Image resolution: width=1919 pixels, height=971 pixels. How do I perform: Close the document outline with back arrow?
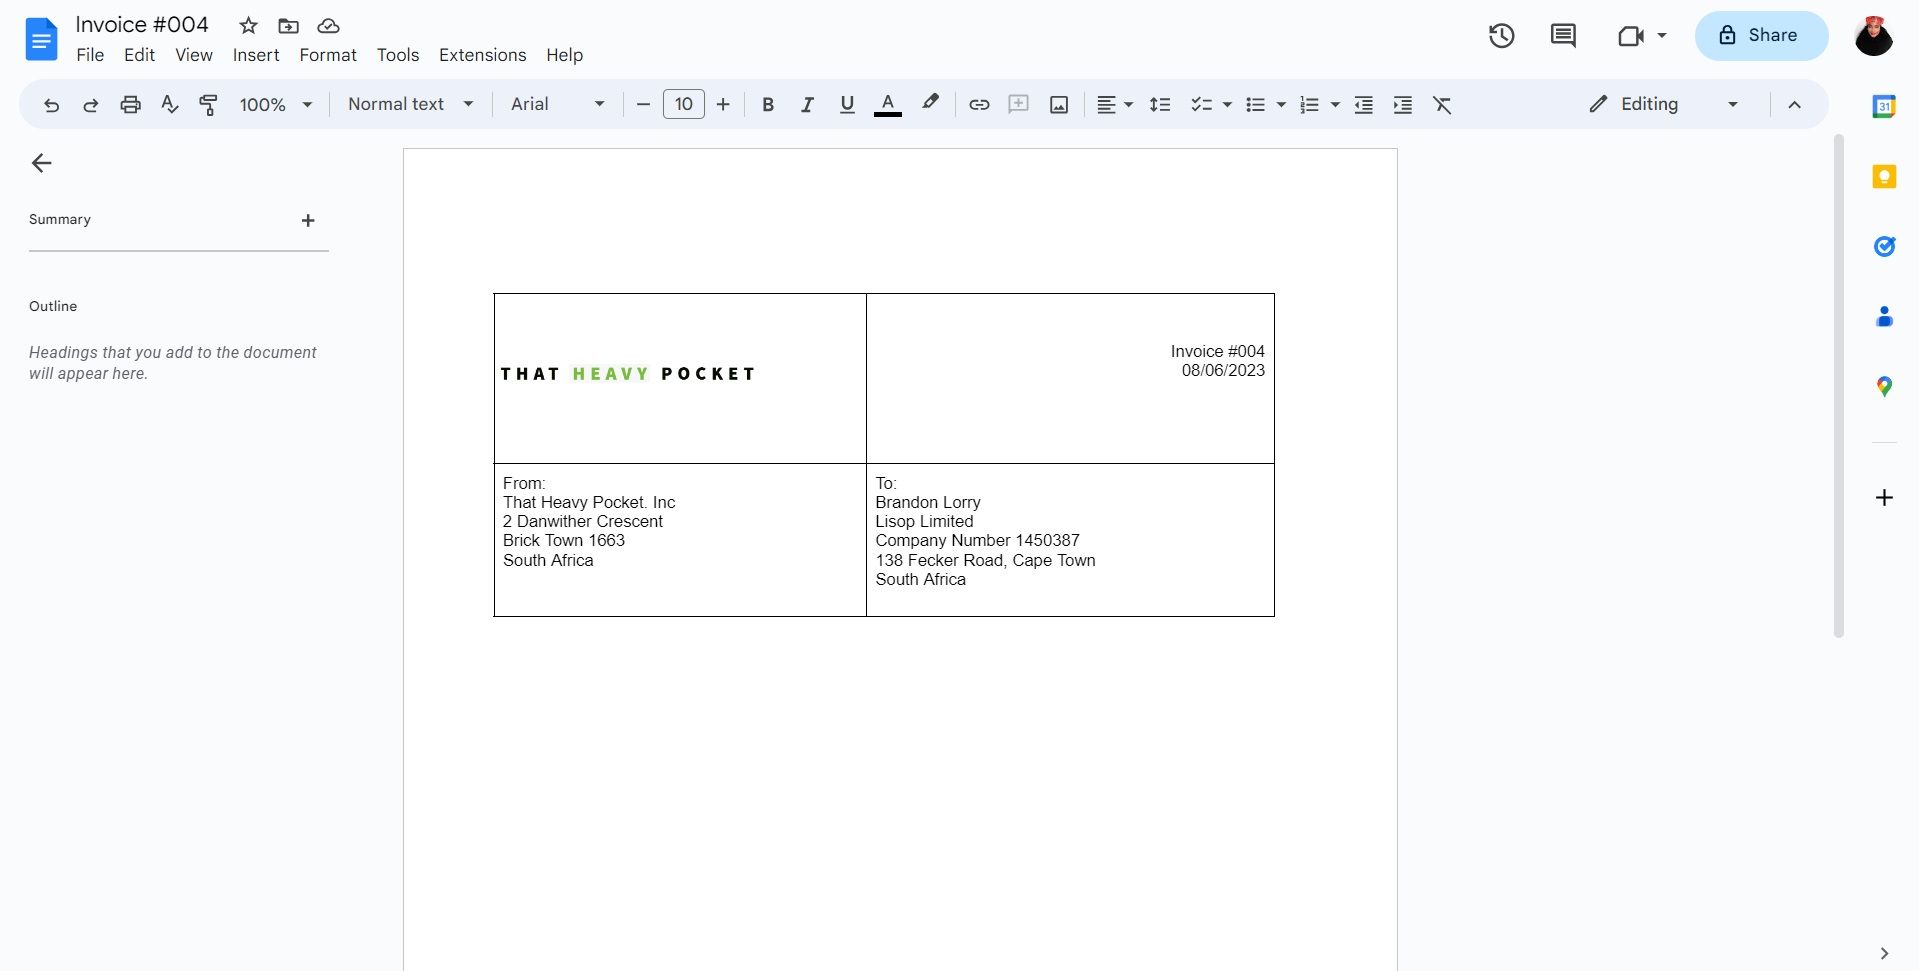click(41, 163)
